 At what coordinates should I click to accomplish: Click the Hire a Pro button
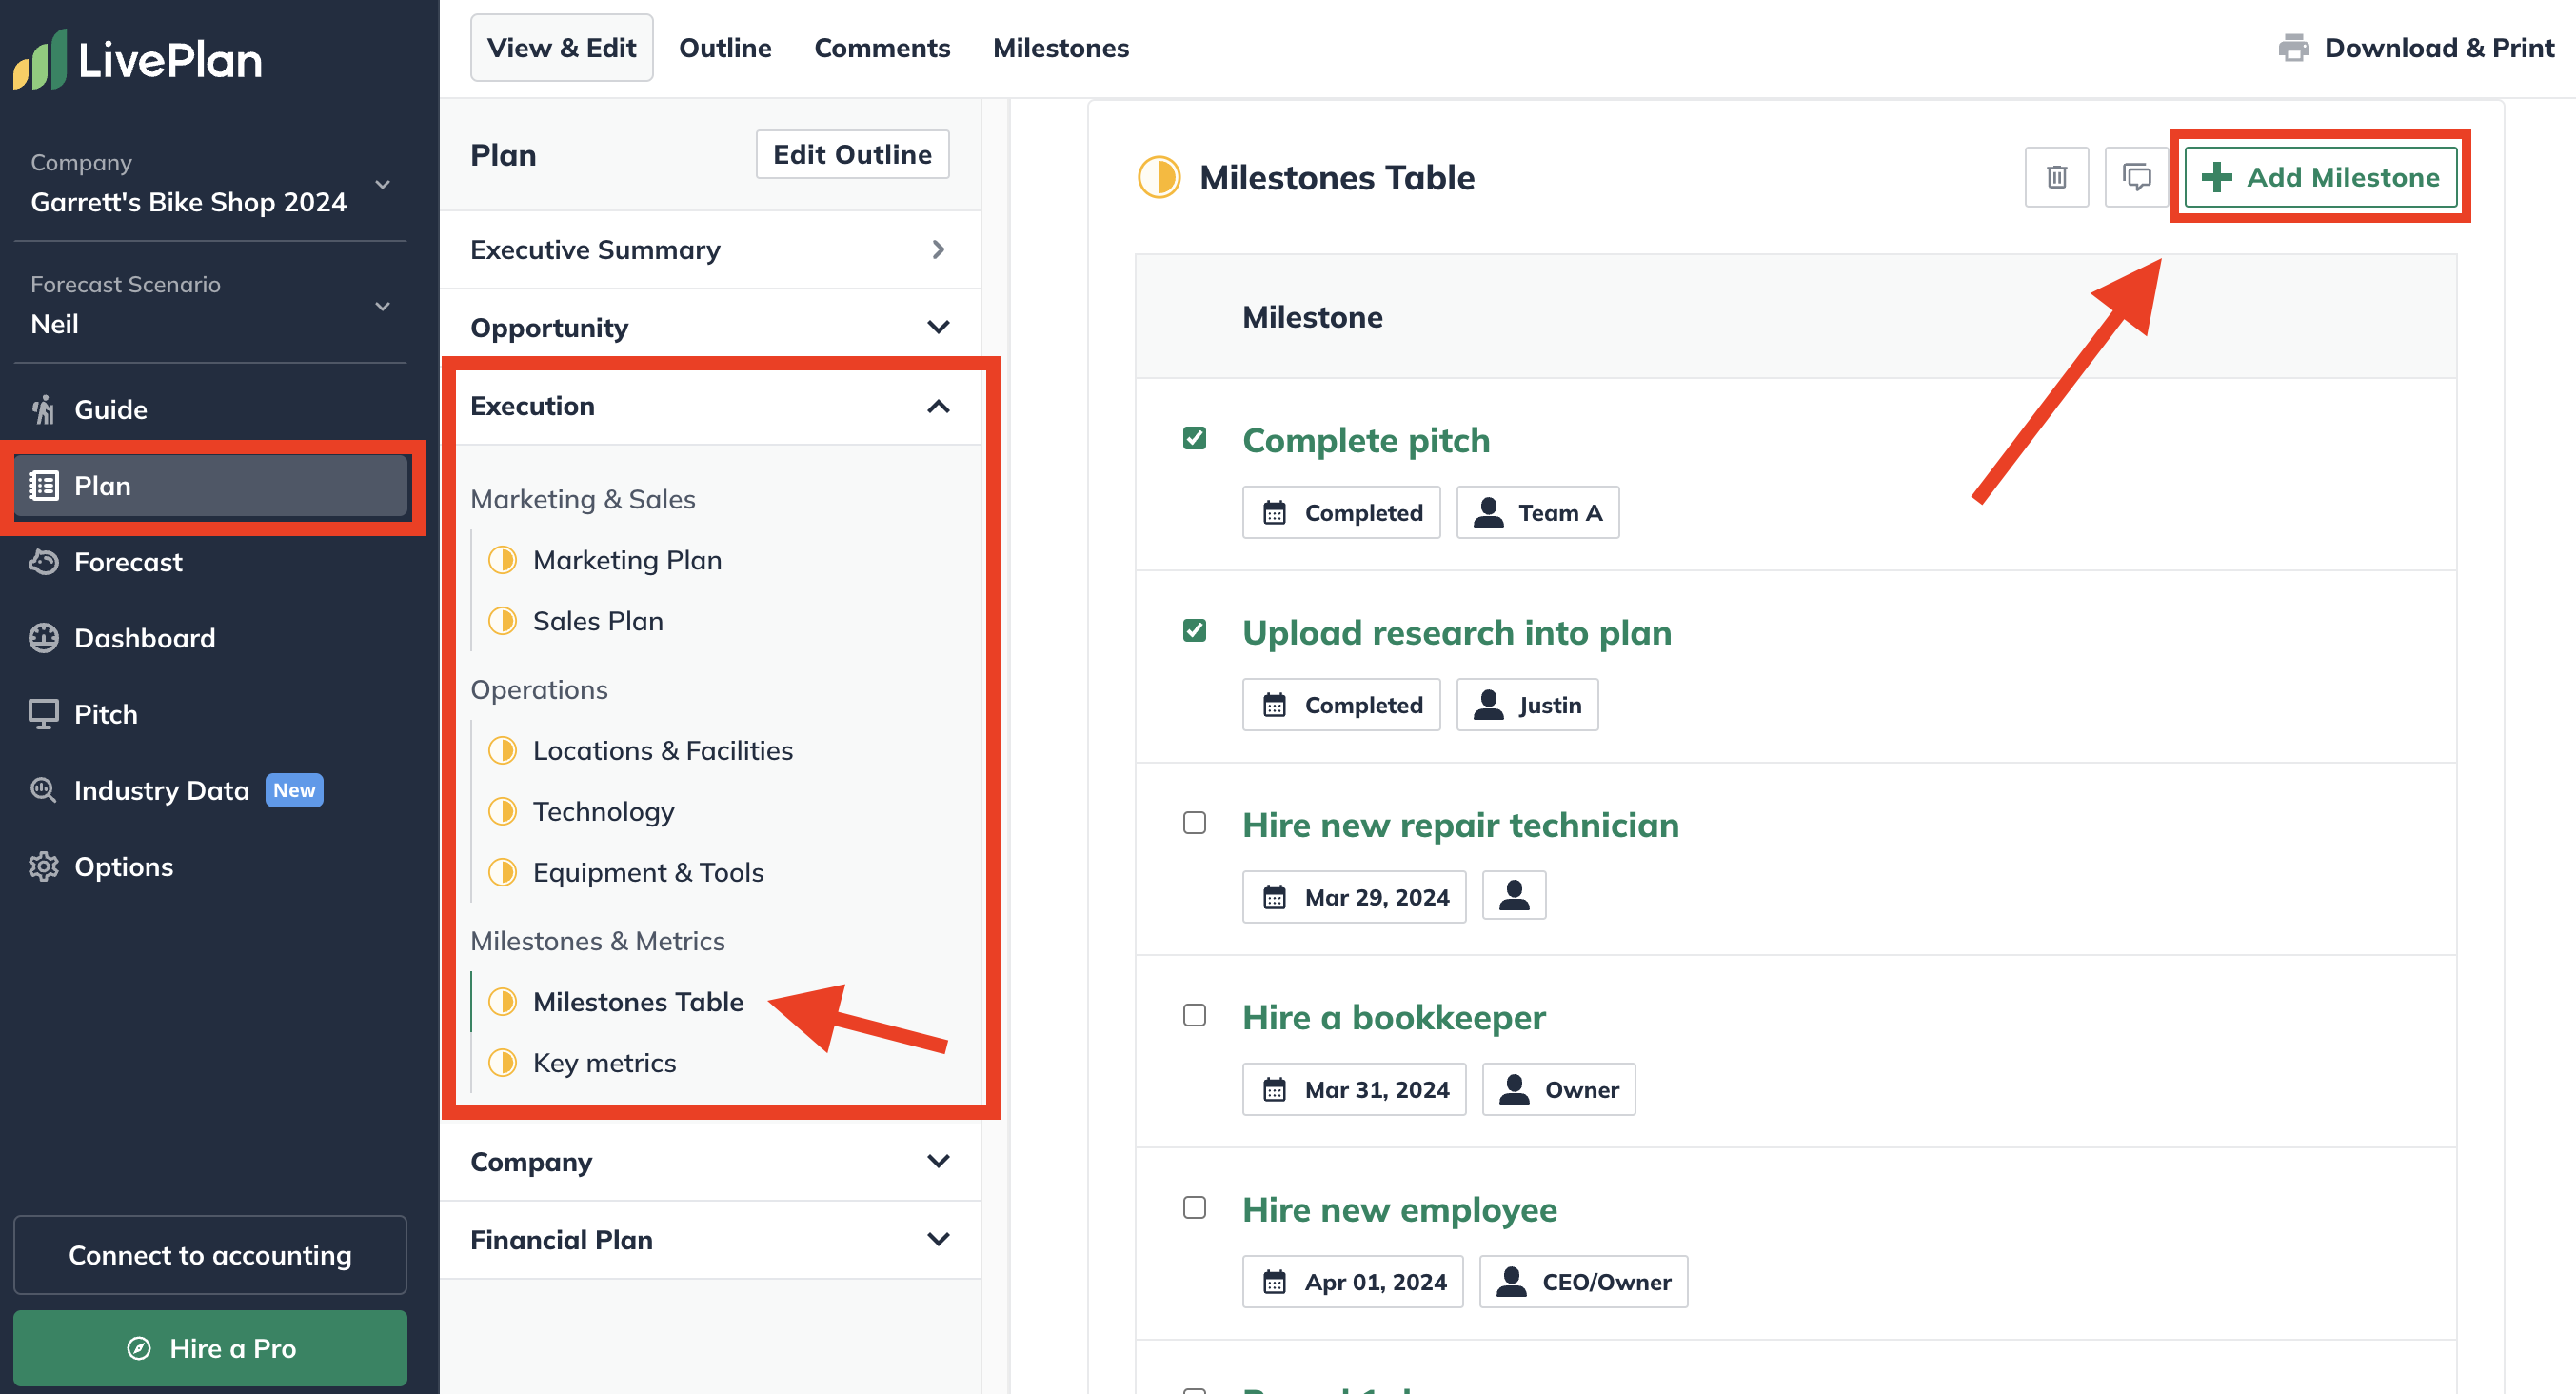pyautogui.click(x=210, y=1348)
